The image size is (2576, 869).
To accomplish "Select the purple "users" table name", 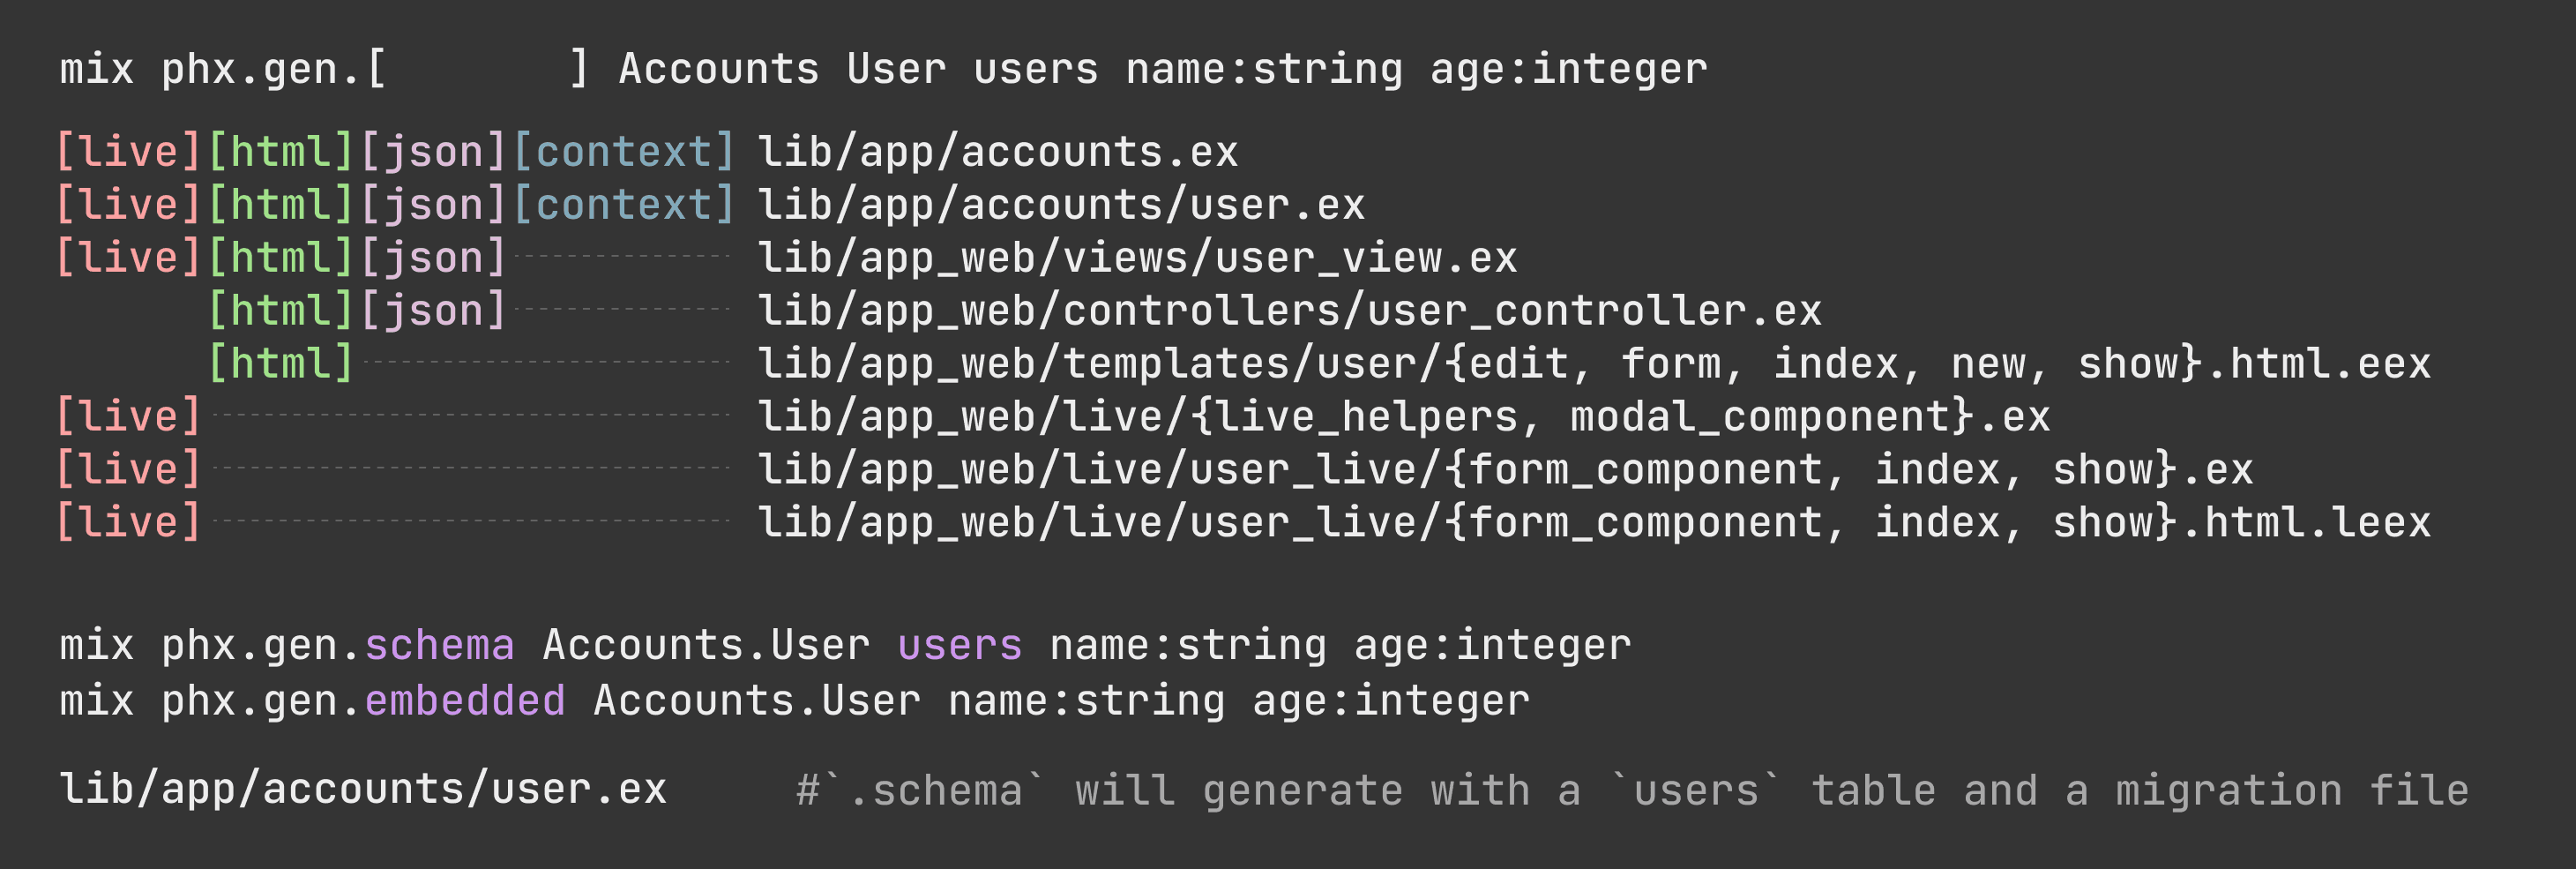I will 960,645.
